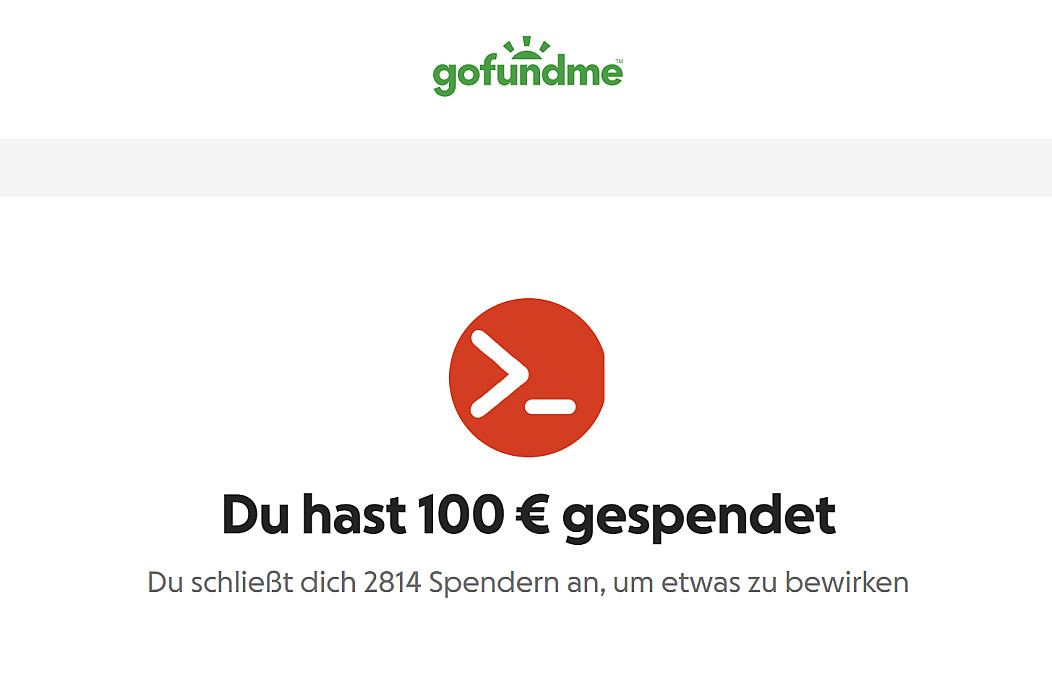Click the gofundme logo at the top
The height and width of the screenshot is (681, 1052).
(528, 66)
